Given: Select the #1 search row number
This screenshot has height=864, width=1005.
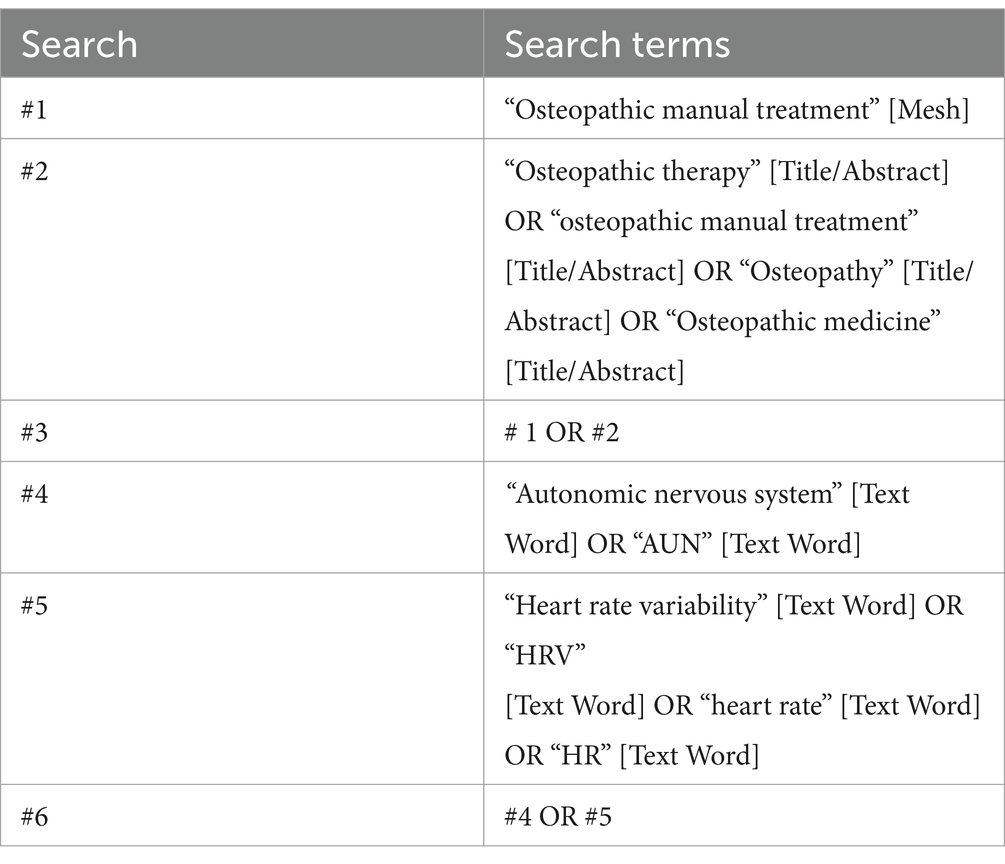Looking at the screenshot, I should [34, 110].
